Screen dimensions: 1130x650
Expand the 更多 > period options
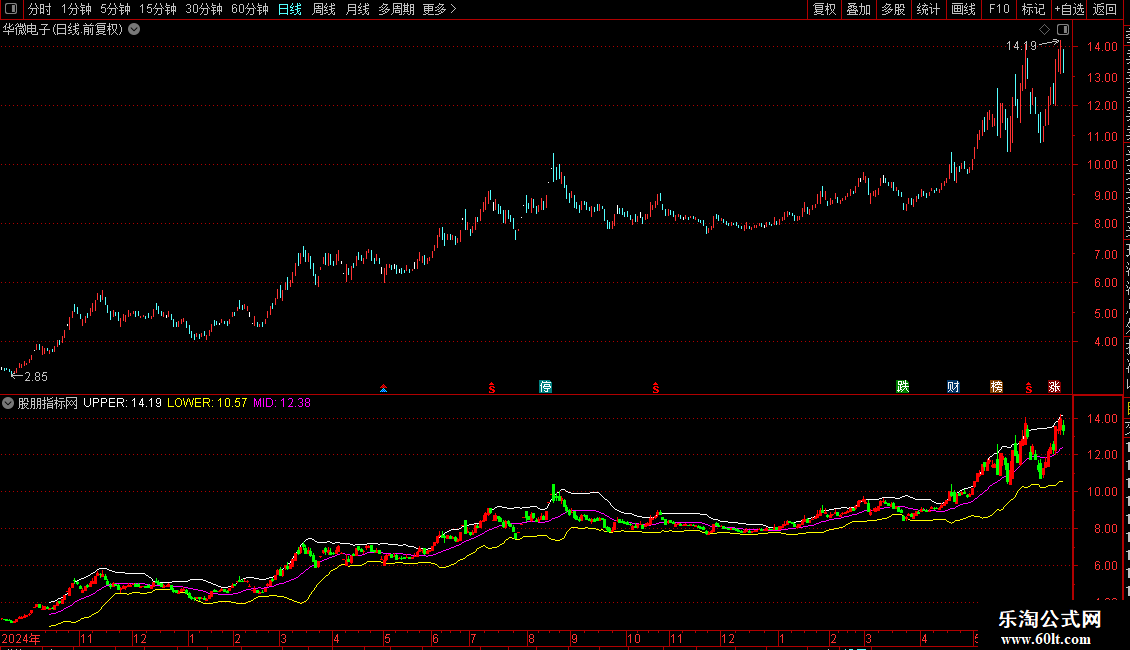[440, 9]
